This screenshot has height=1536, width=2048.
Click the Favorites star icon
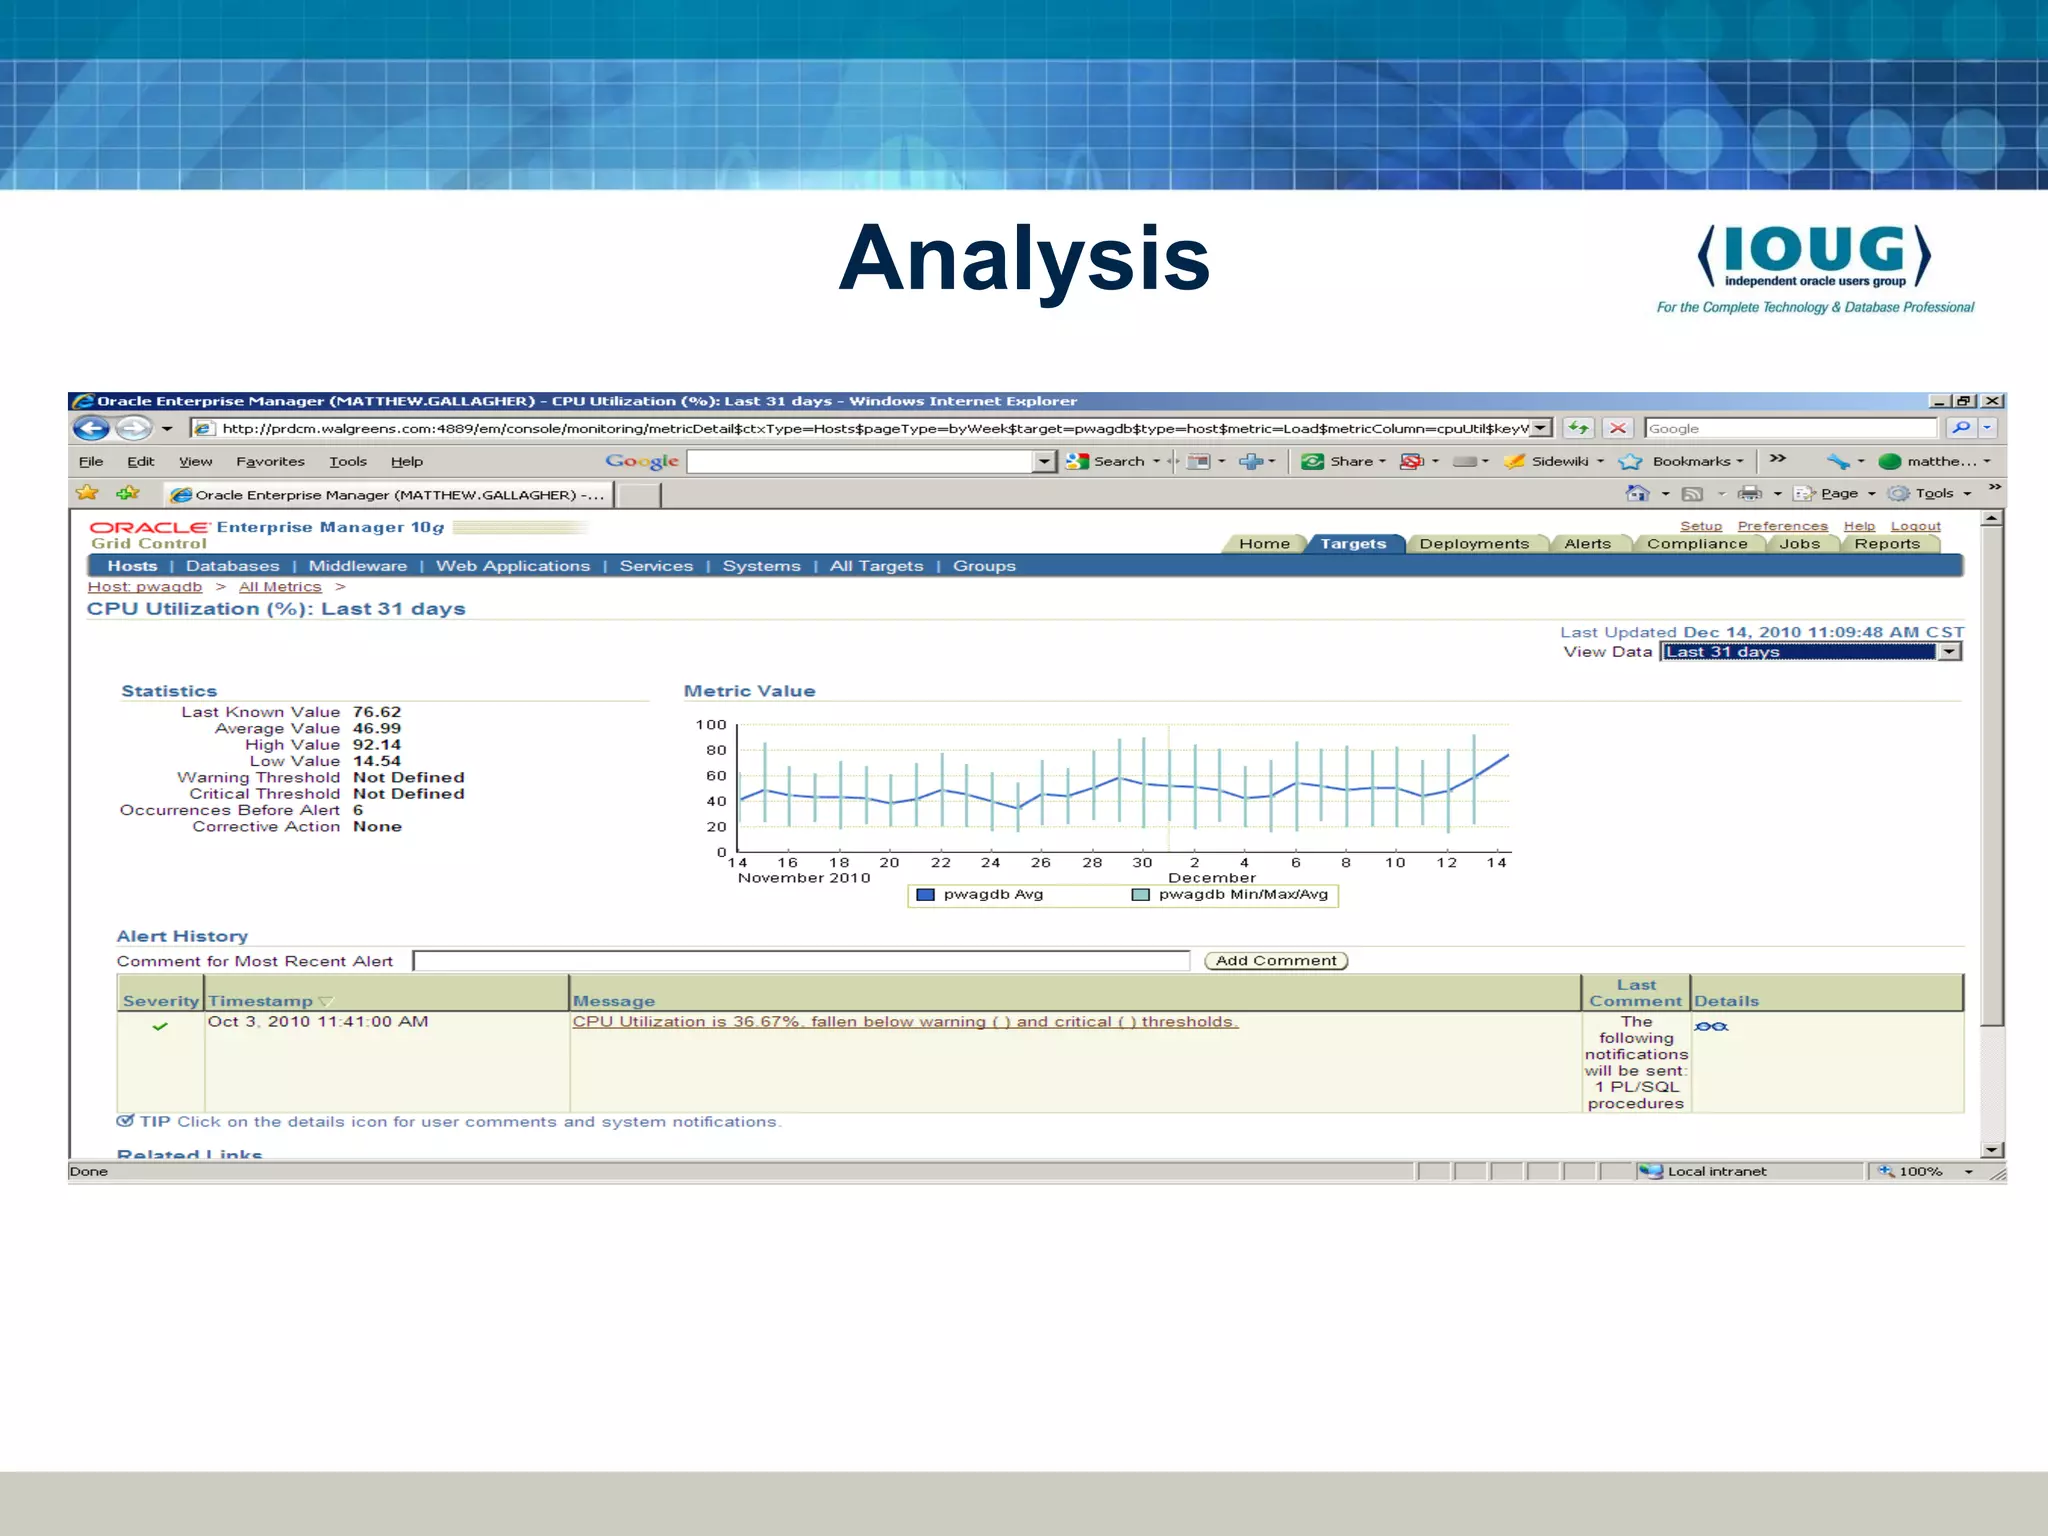[x=88, y=493]
